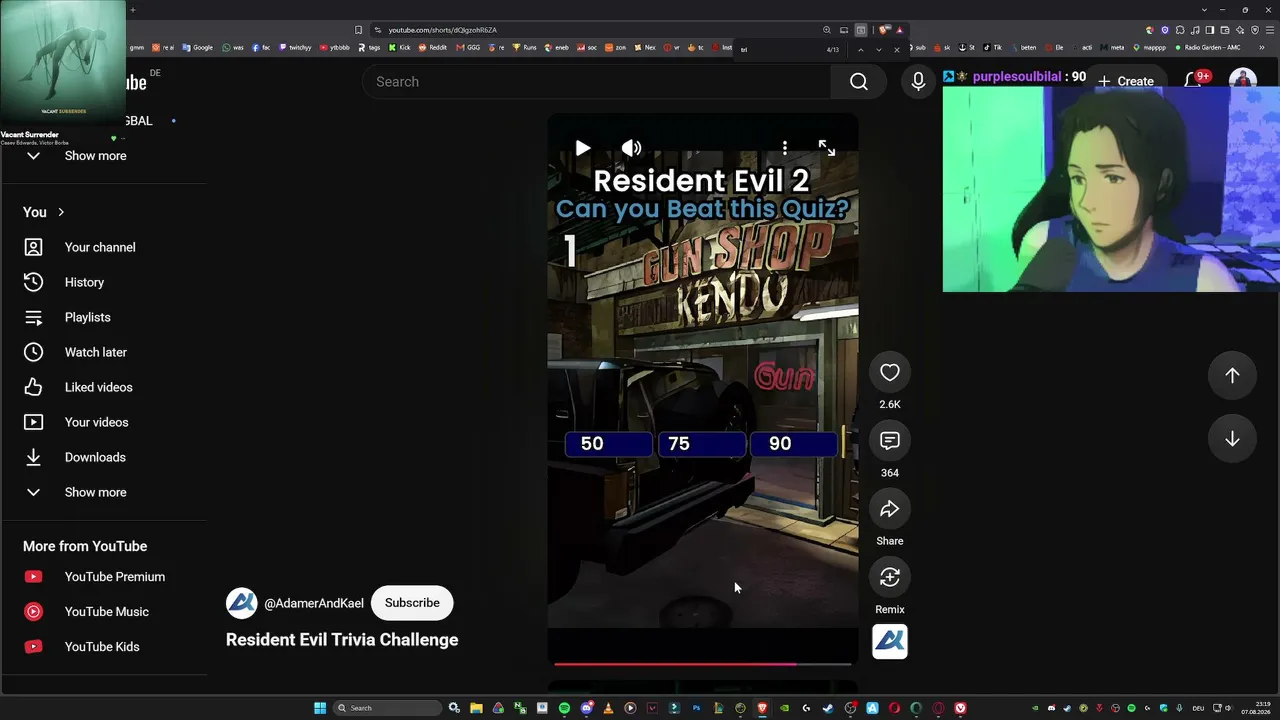Select the 50 answer option in the quiz
Image resolution: width=1280 pixels, height=720 pixels.
click(x=608, y=444)
